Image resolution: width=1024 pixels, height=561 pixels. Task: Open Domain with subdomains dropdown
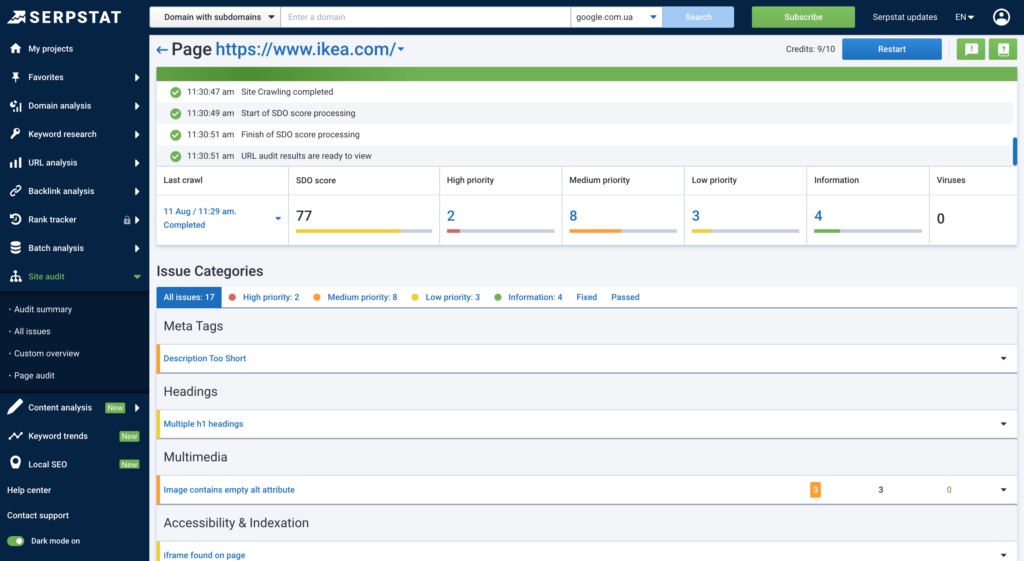[215, 17]
